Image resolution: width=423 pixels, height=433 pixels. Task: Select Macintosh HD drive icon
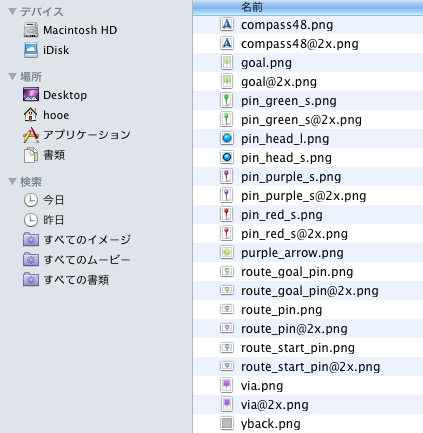[31, 30]
